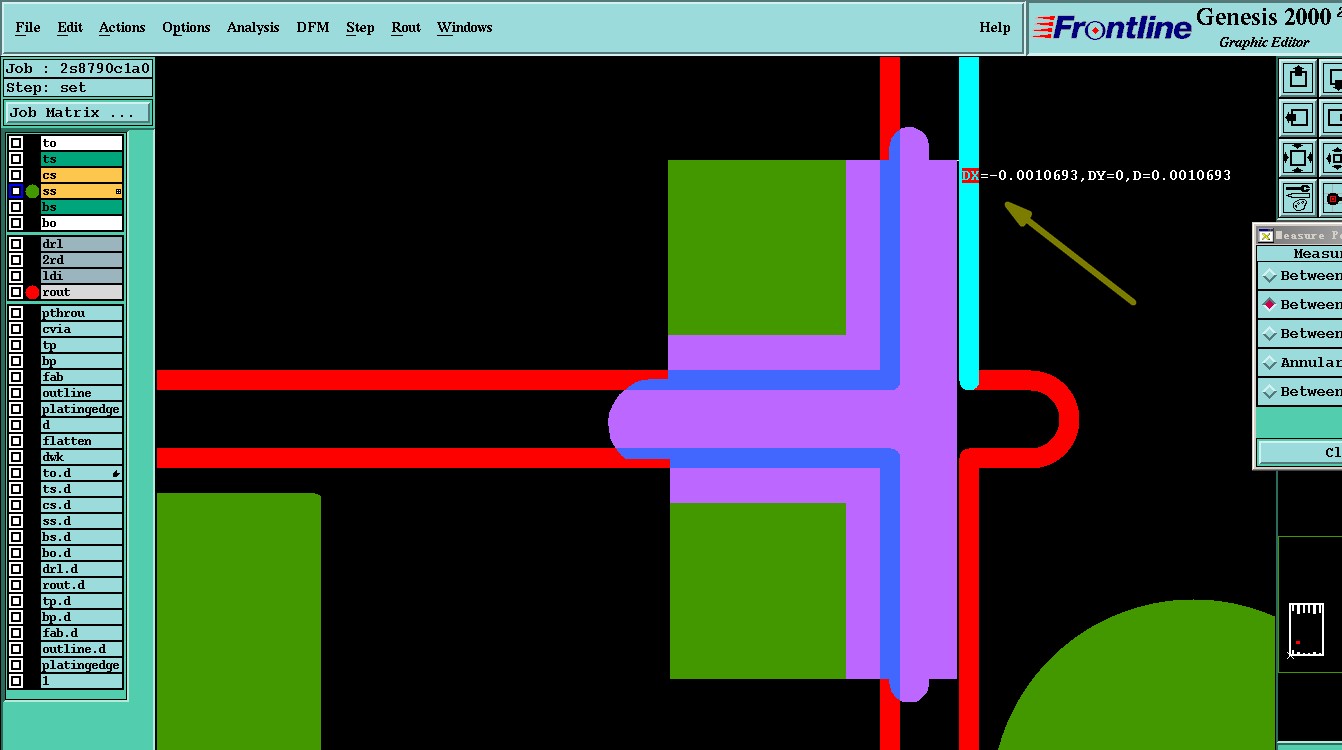The image size is (1342, 750).
Task: Select the Between option directly below Annular
Action: click(1300, 391)
